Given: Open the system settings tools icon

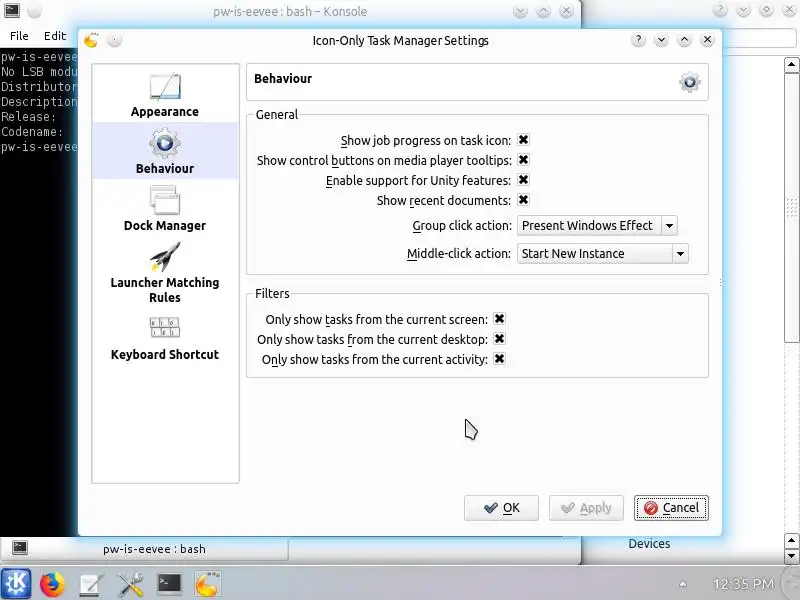Looking at the screenshot, I should (x=131, y=584).
